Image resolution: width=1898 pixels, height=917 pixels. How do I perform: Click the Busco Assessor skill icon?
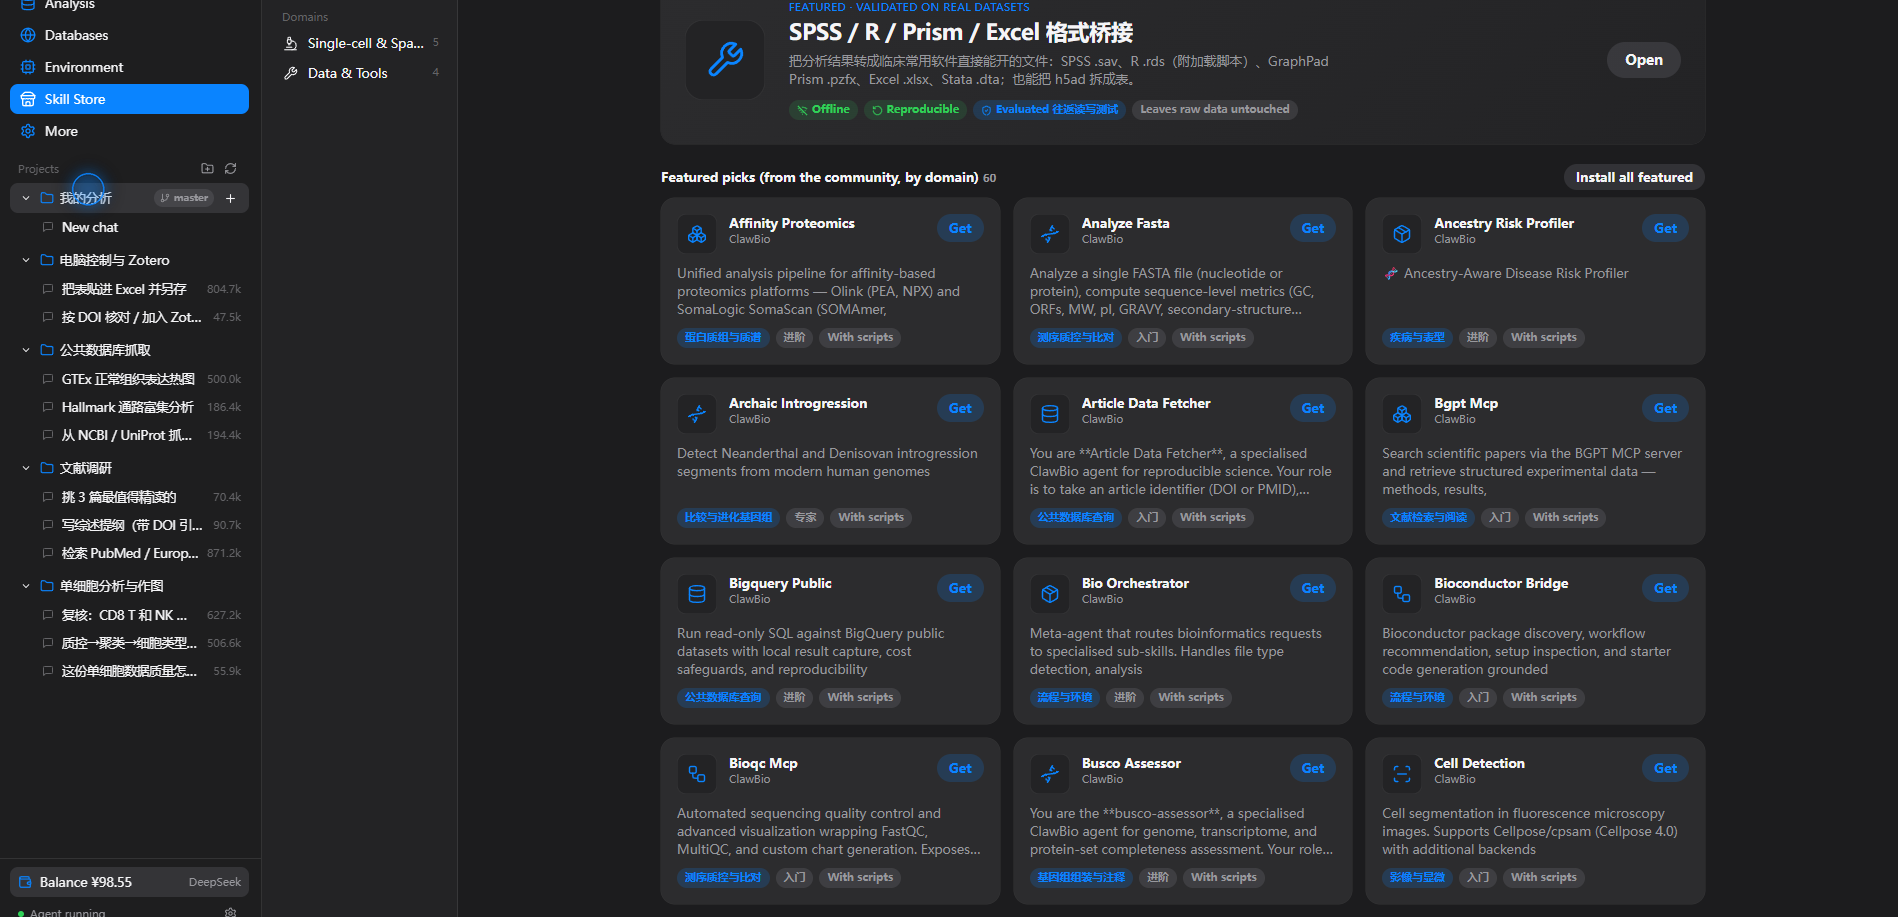click(1050, 774)
